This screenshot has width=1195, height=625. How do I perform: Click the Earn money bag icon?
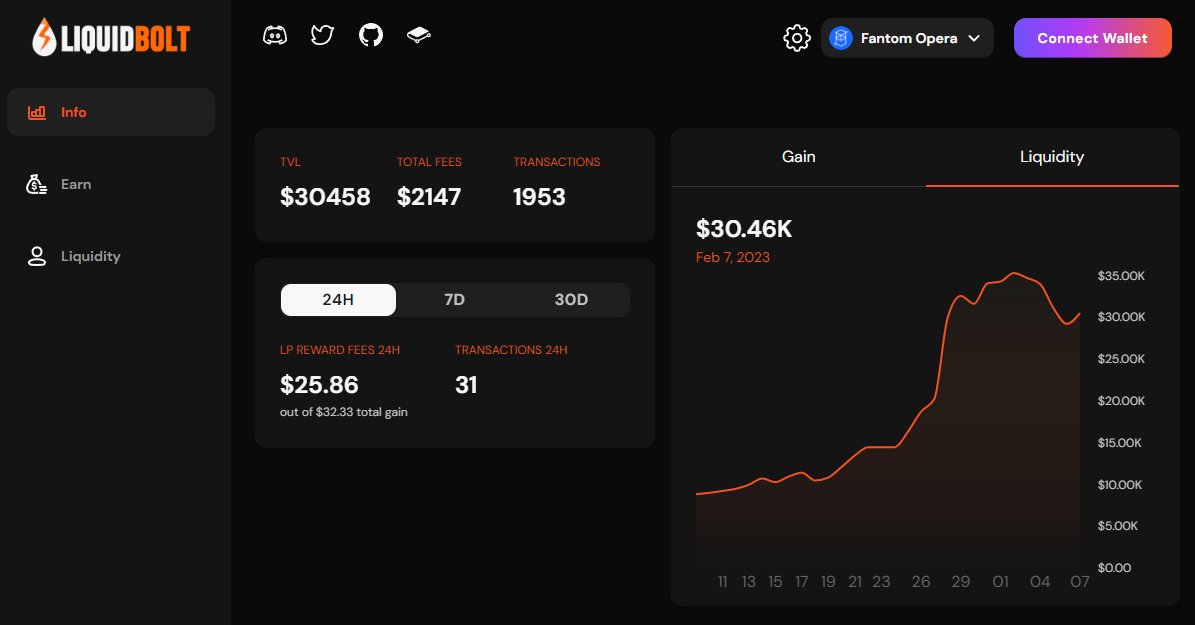tap(37, 184)
